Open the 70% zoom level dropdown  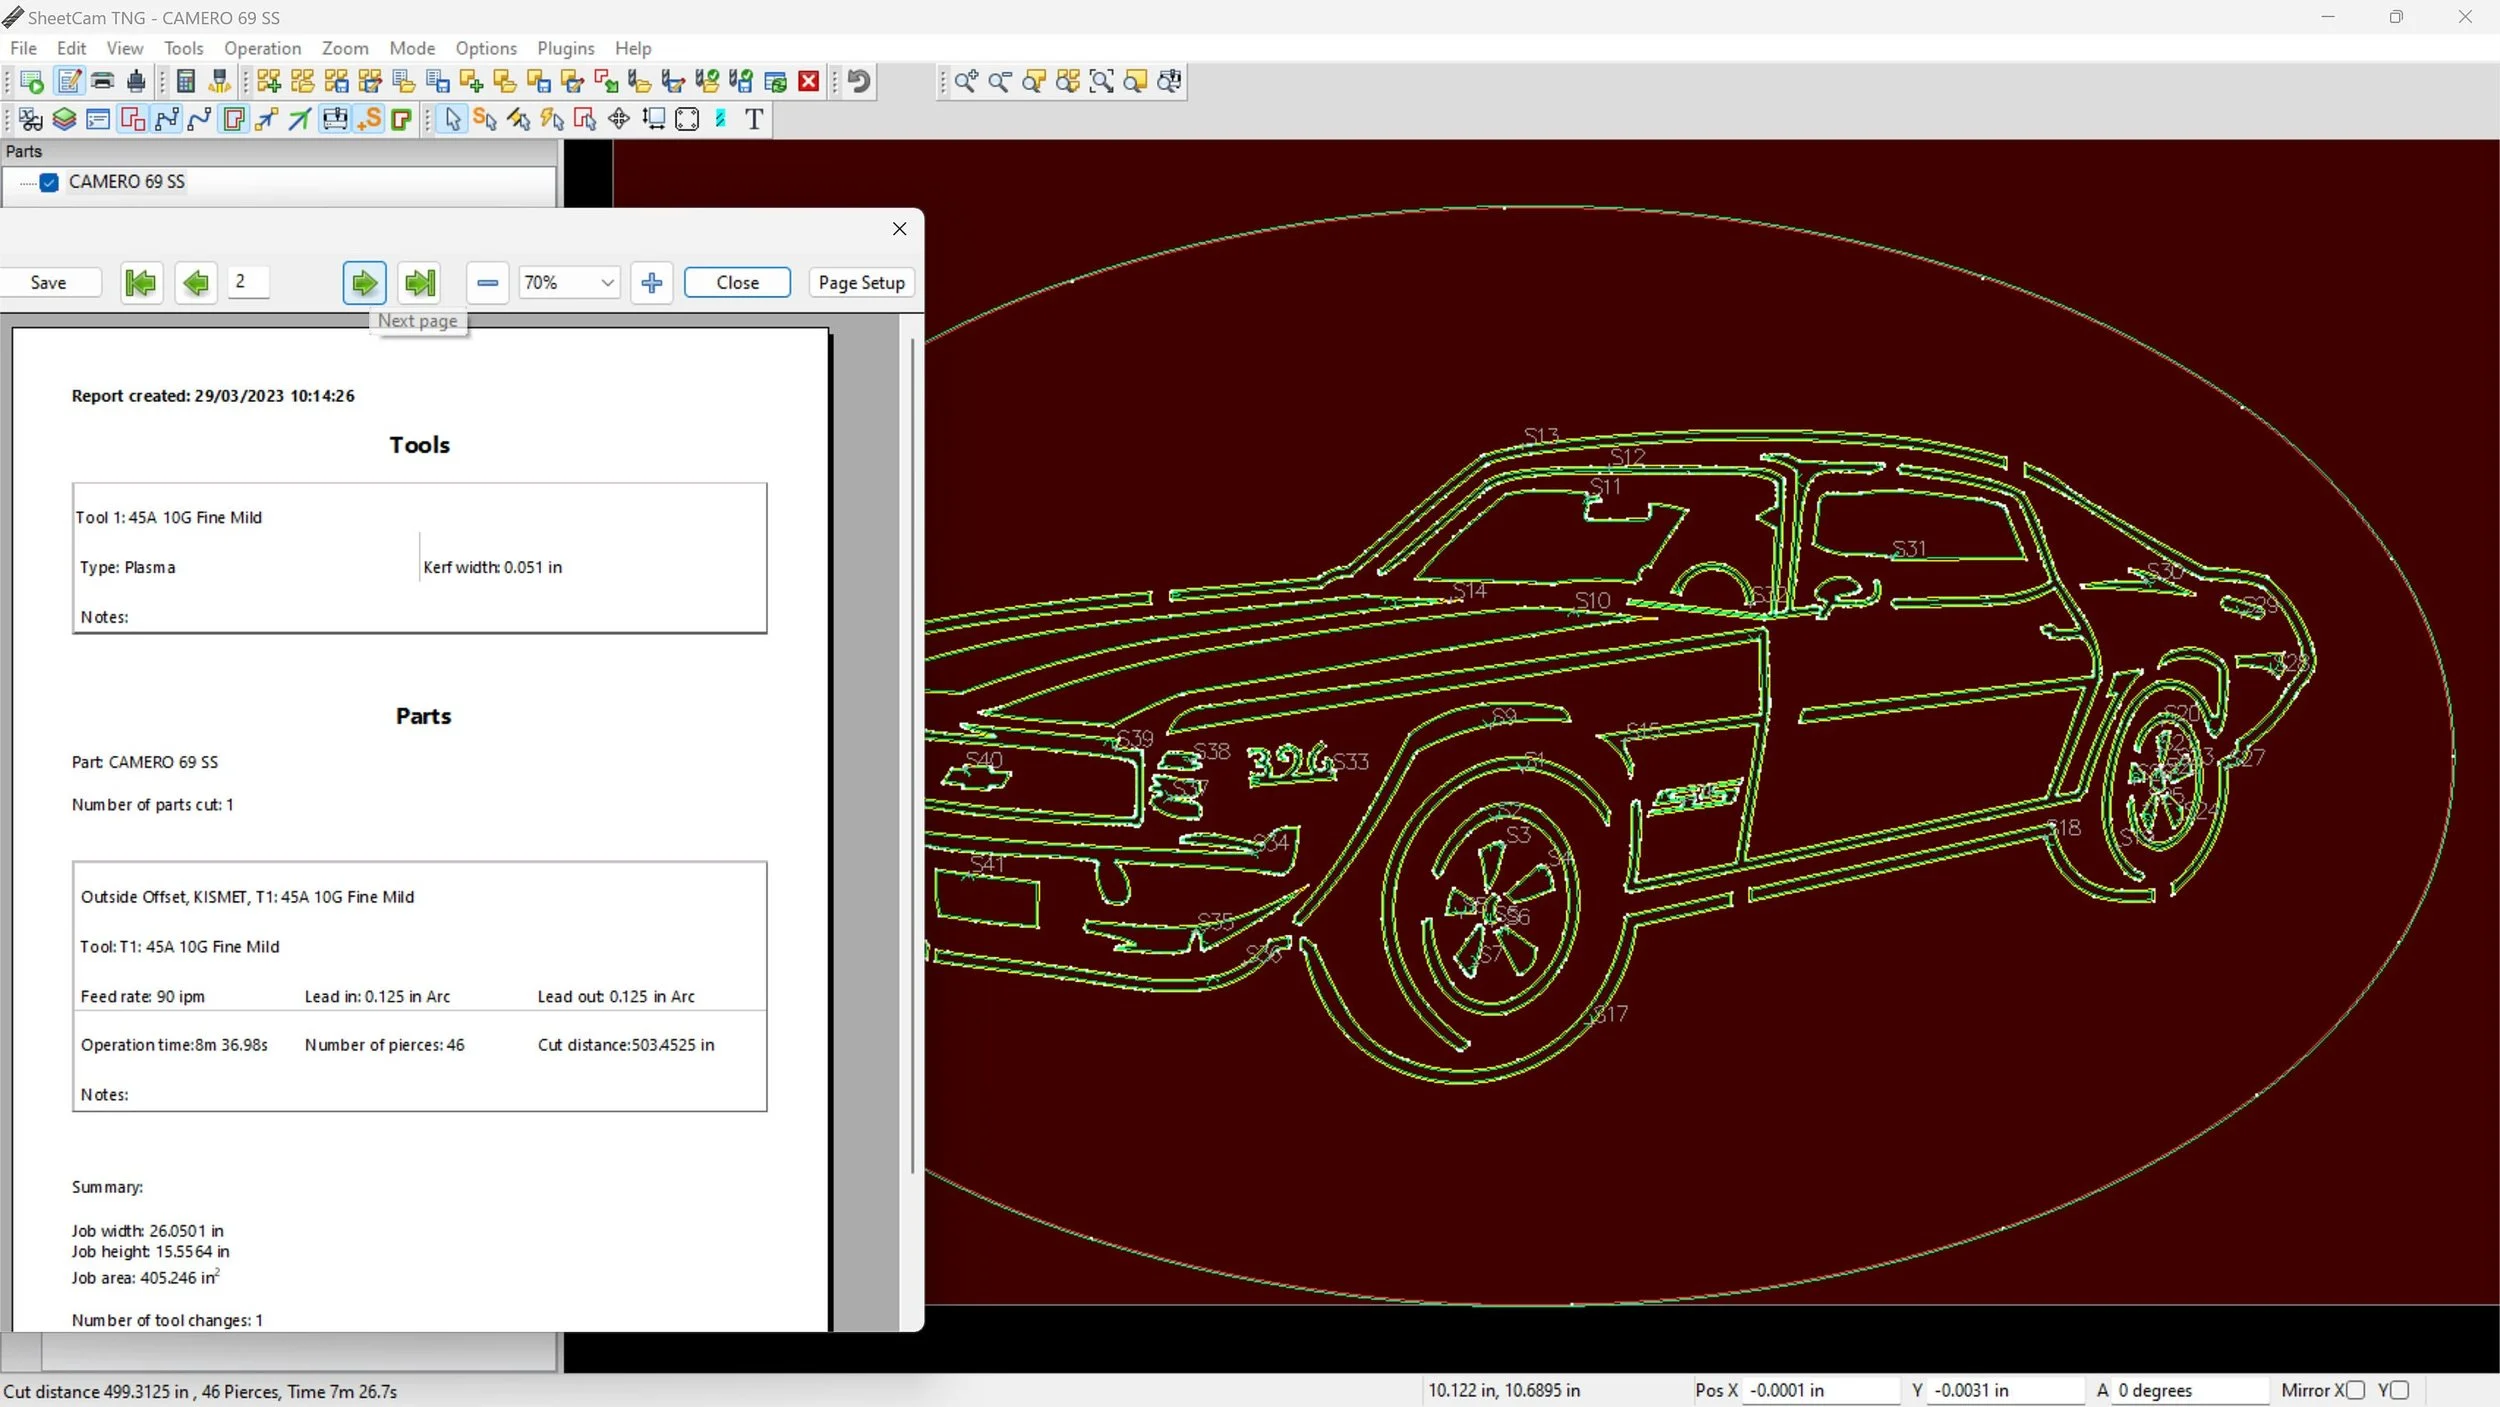[x=606, y=283]
